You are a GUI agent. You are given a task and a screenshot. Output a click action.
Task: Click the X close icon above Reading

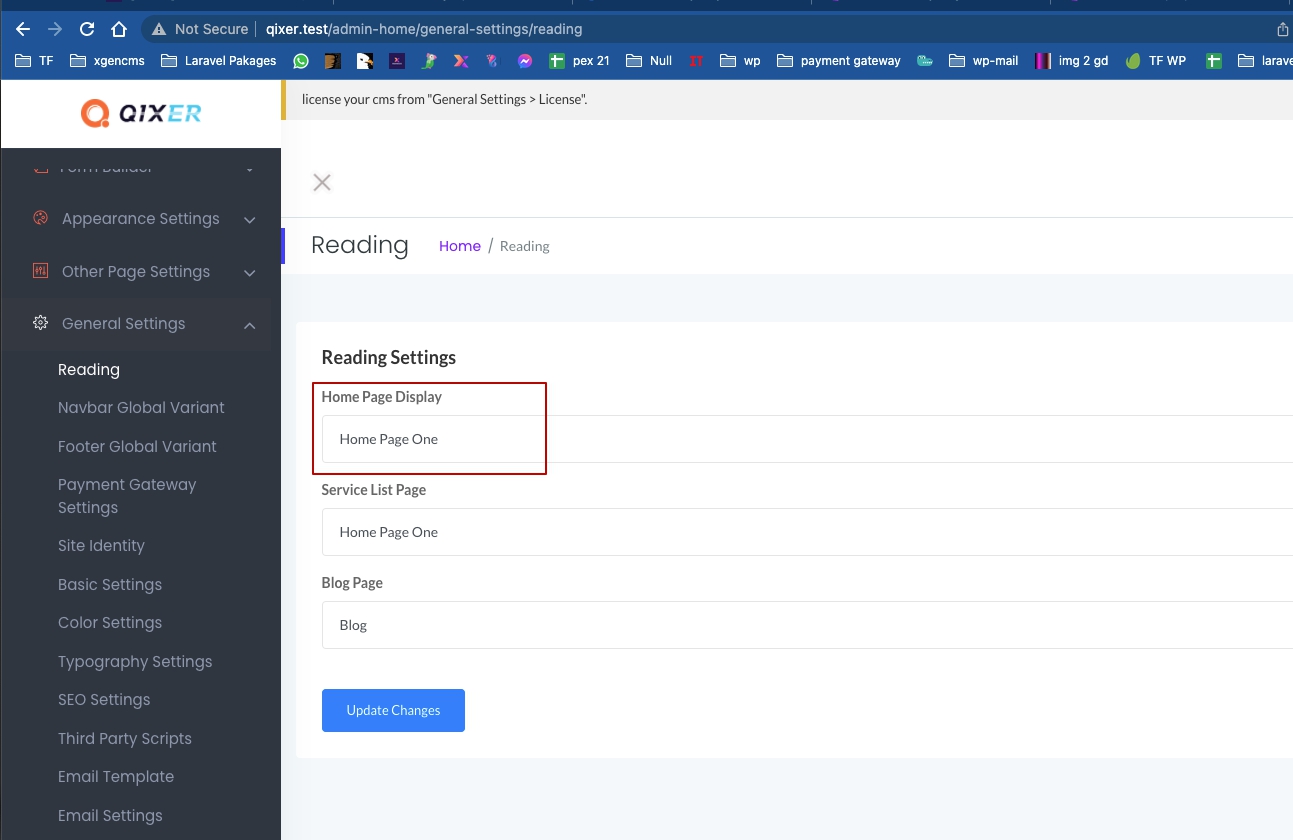click(322, 182)
